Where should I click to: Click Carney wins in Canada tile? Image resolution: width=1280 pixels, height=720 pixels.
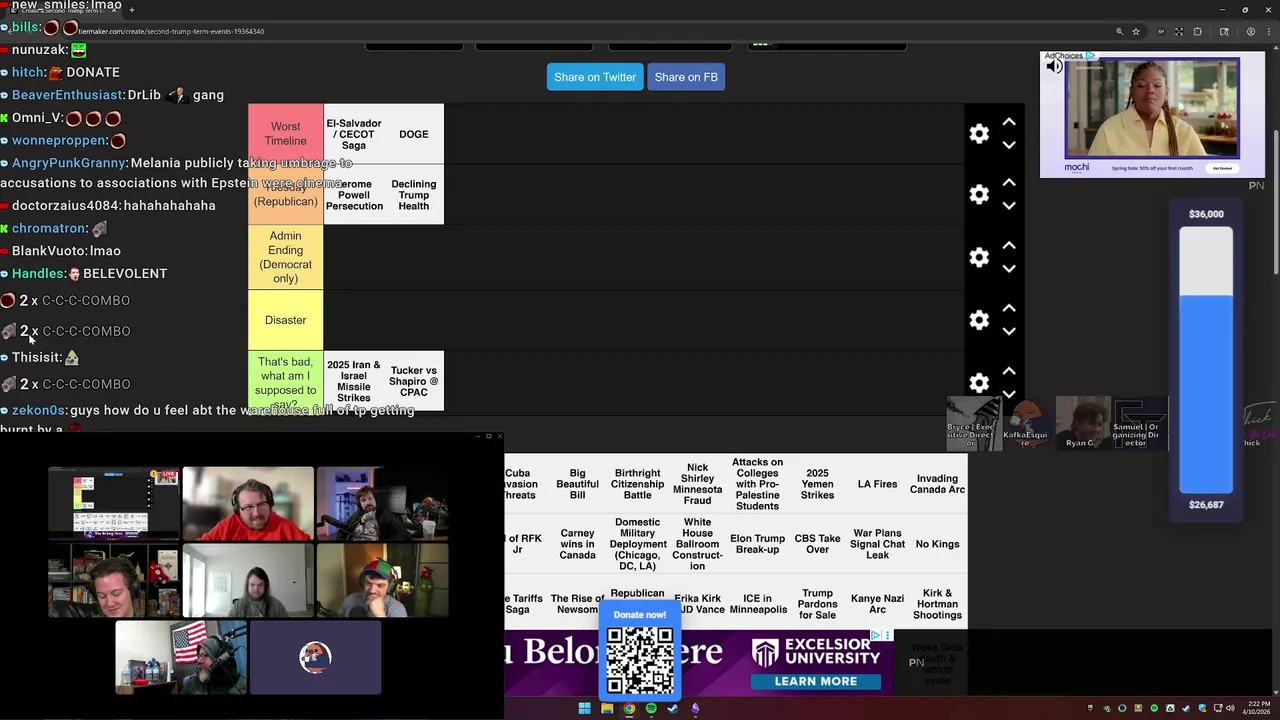coord(577,544)
